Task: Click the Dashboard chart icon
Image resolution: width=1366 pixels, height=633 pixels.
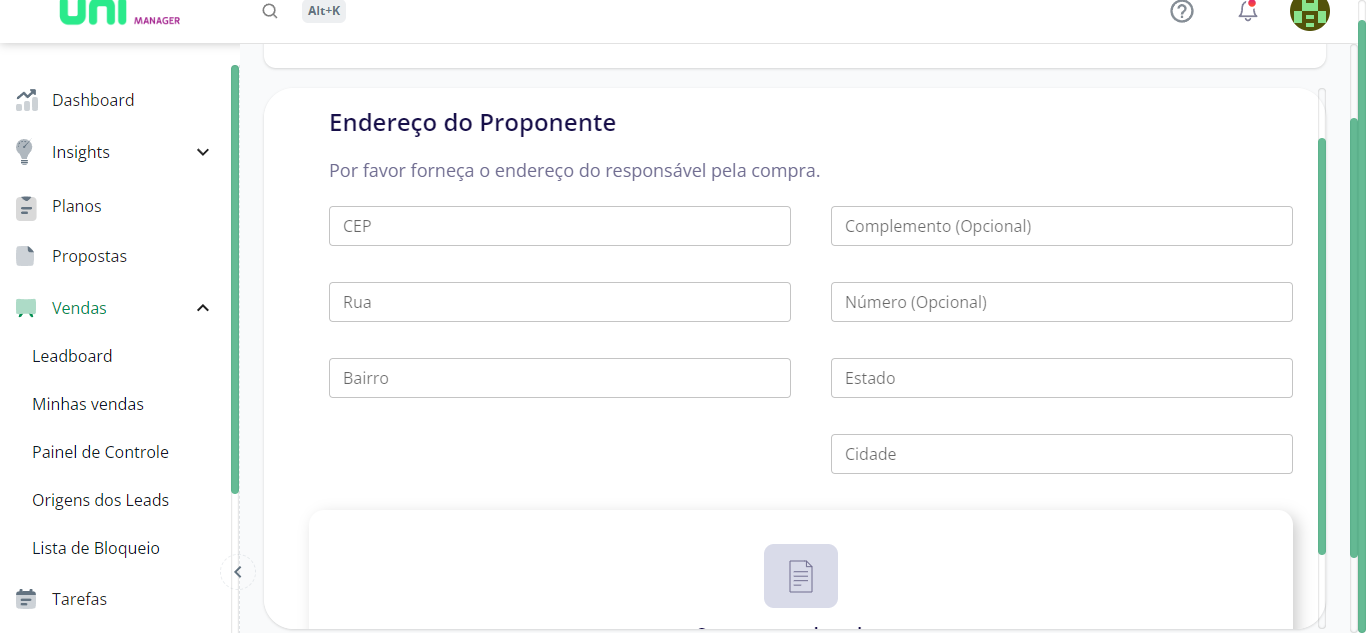Action: [27, 100]
